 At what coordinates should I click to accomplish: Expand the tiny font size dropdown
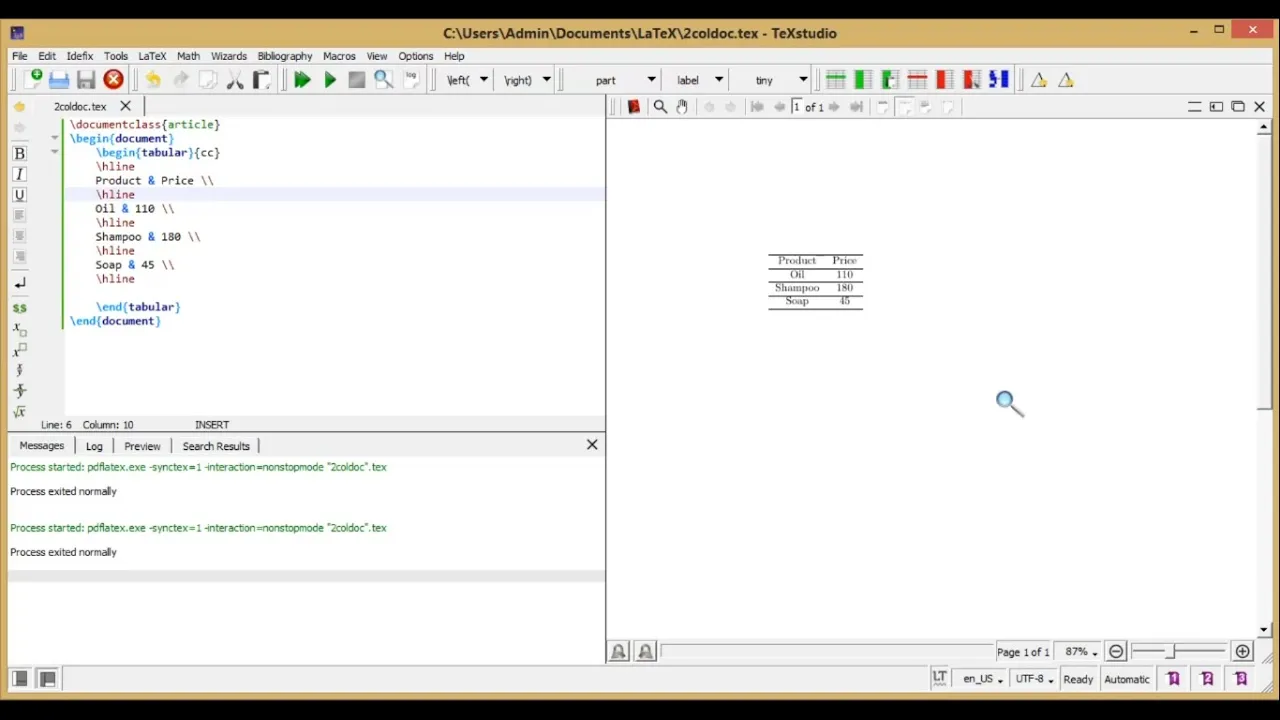click(x=803, y=80)
